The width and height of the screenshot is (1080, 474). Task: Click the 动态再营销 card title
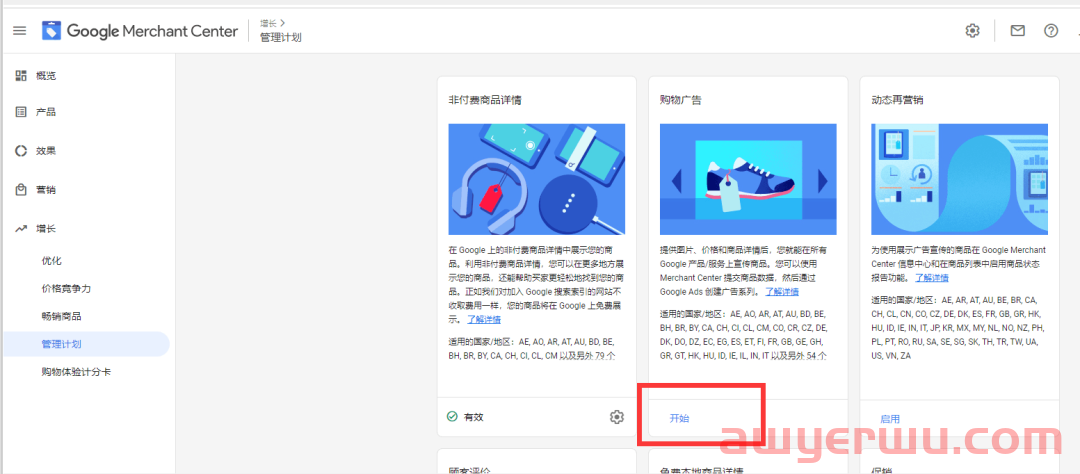[897, 100]
